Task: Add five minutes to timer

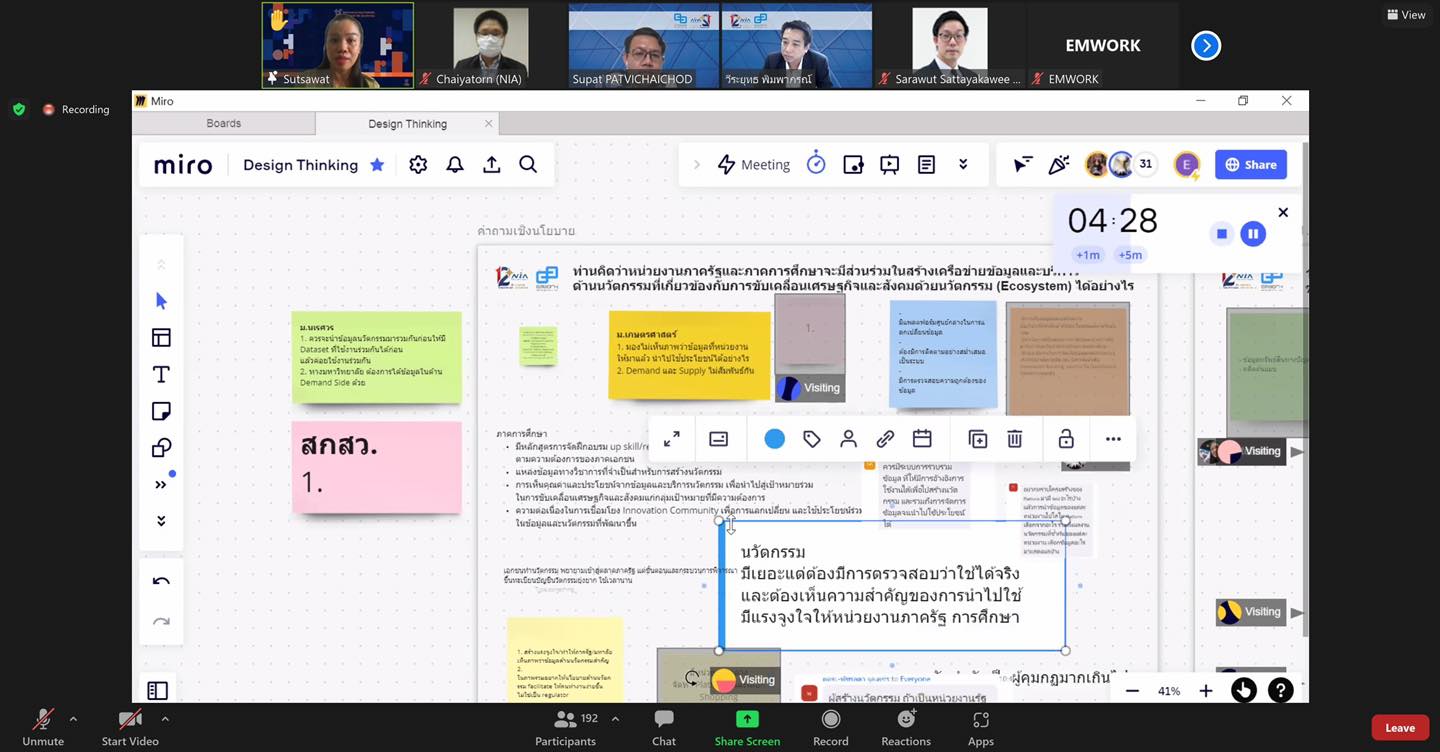Action: pos(1130,255)
